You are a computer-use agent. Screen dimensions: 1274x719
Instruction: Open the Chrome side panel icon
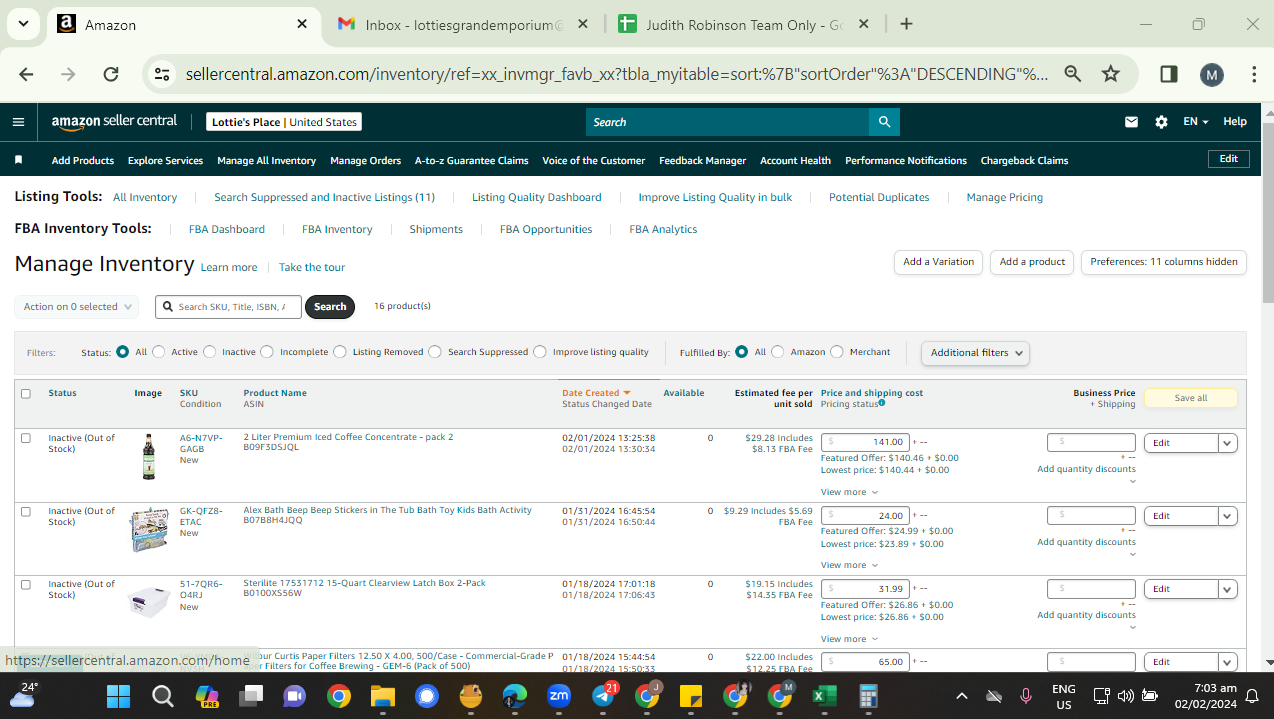click(1168, 74)
